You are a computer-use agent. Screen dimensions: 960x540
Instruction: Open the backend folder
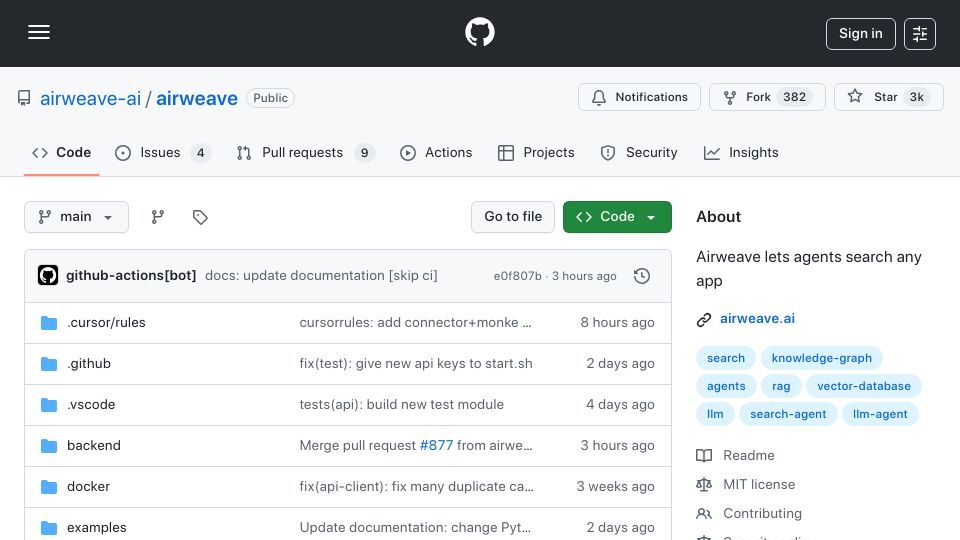(94, 446)
